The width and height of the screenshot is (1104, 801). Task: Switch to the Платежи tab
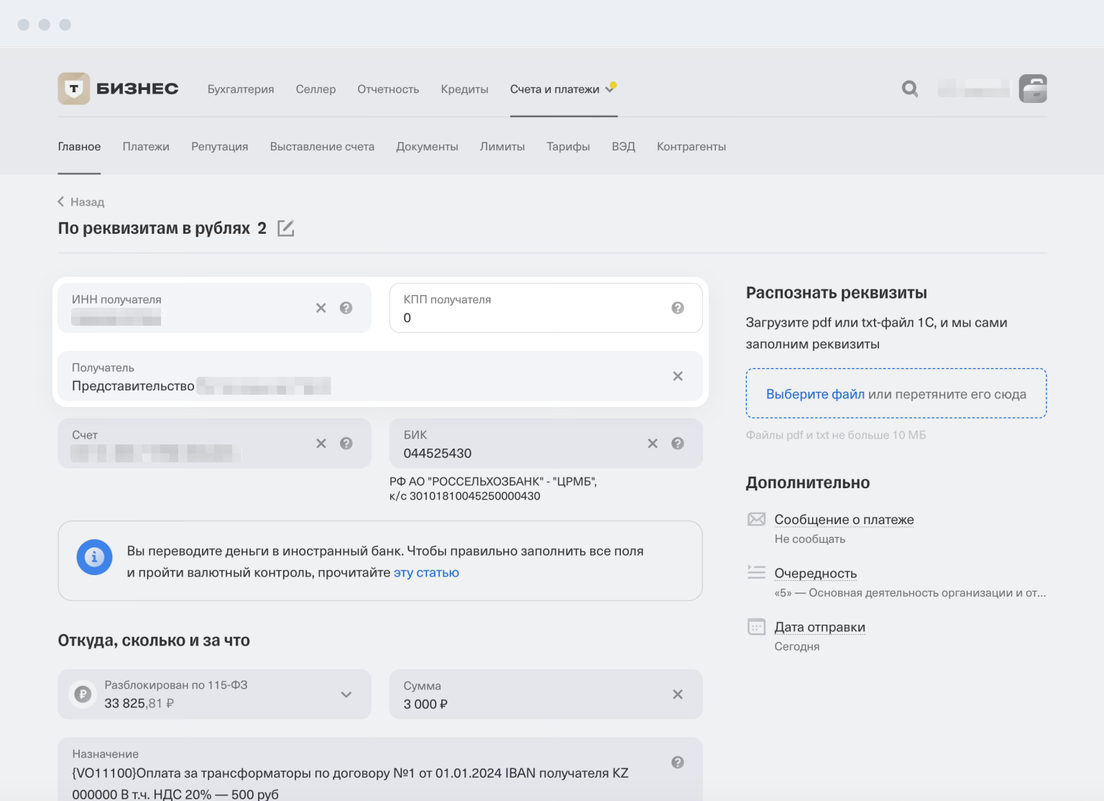click(146, 146)
